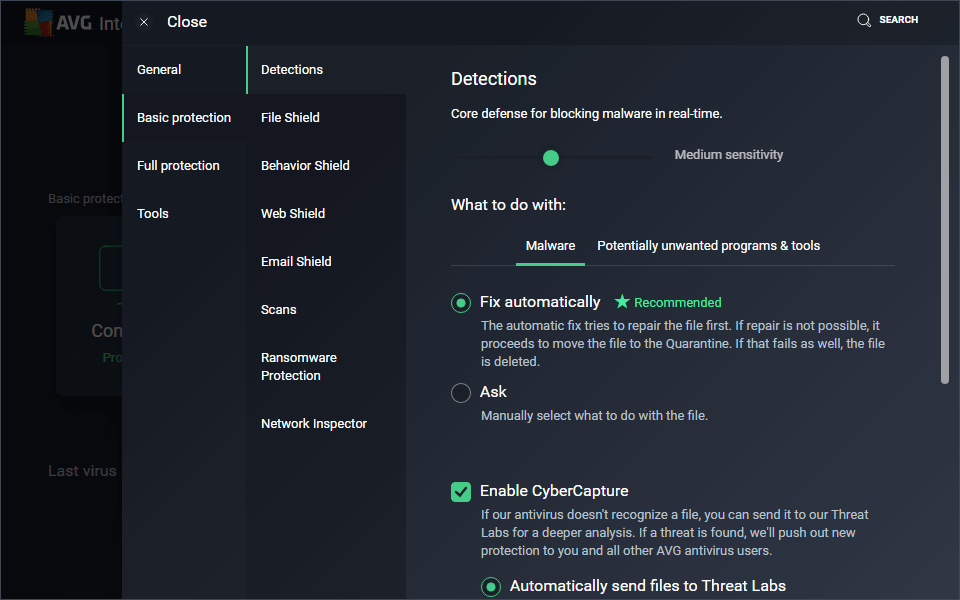This screenshot has width=960, height=600.
Task: Uncheck the Enable CyberCapture checkbox
Action: tap(461, 491)
